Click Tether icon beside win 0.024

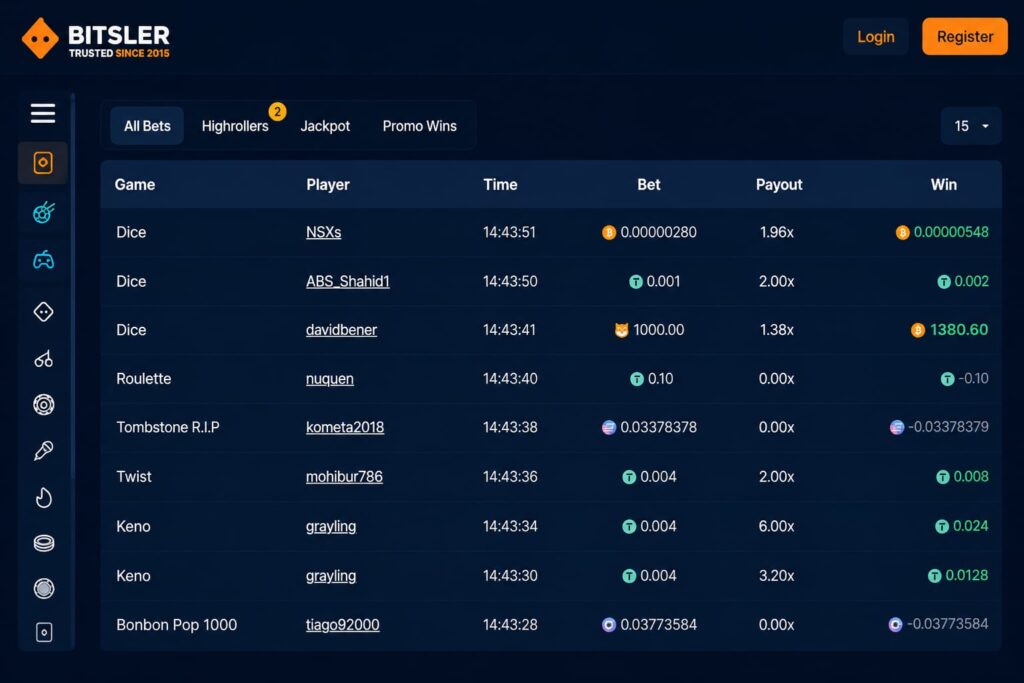pyautogui.click(x=942, y=526)
